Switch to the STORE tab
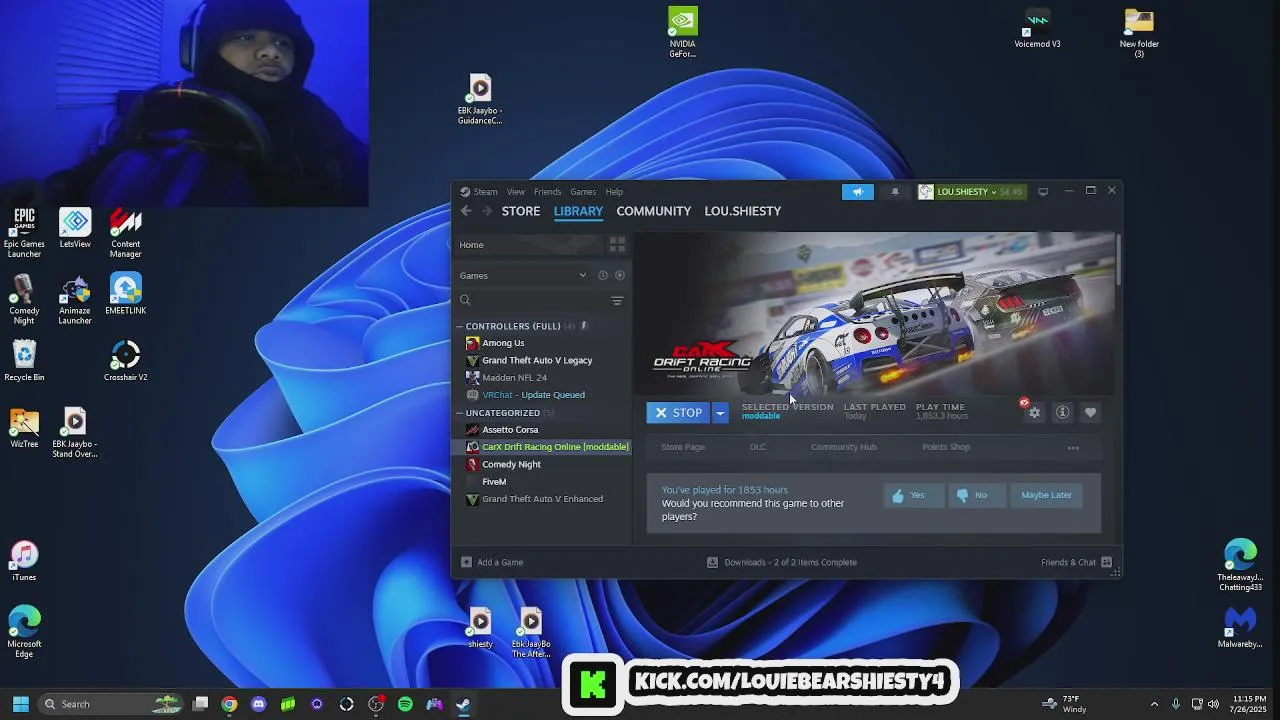 (x=521, y=211)
